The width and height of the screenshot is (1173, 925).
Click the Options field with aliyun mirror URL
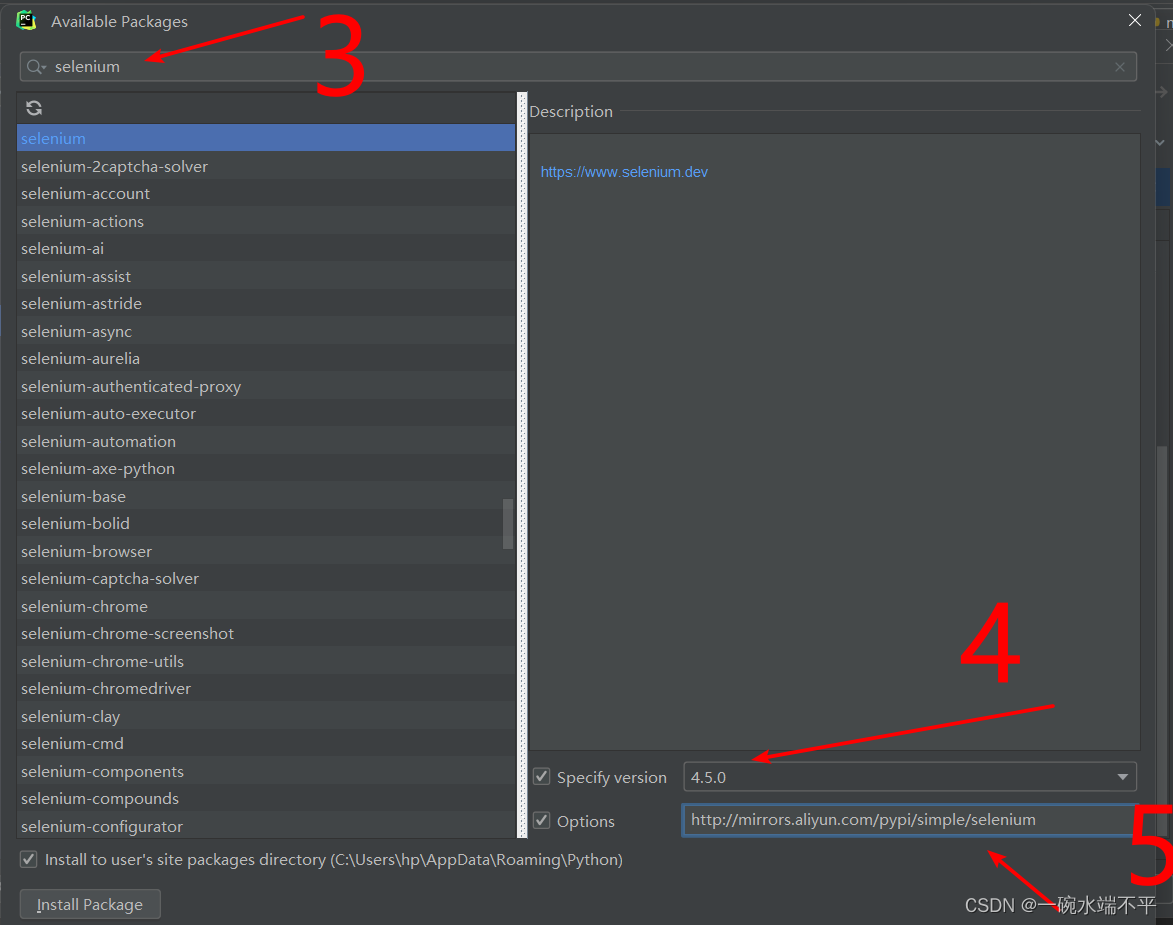(x=909, y=820)
